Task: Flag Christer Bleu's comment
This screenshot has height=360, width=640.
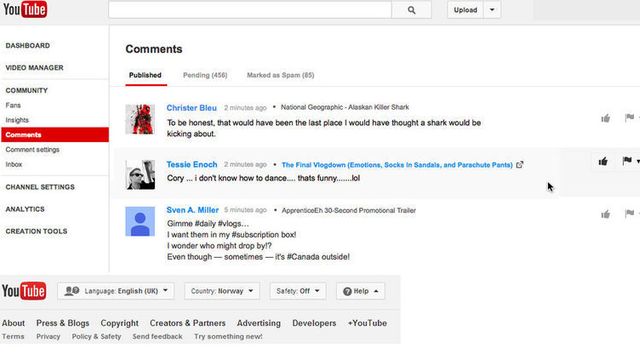Action: pos(629,118)
